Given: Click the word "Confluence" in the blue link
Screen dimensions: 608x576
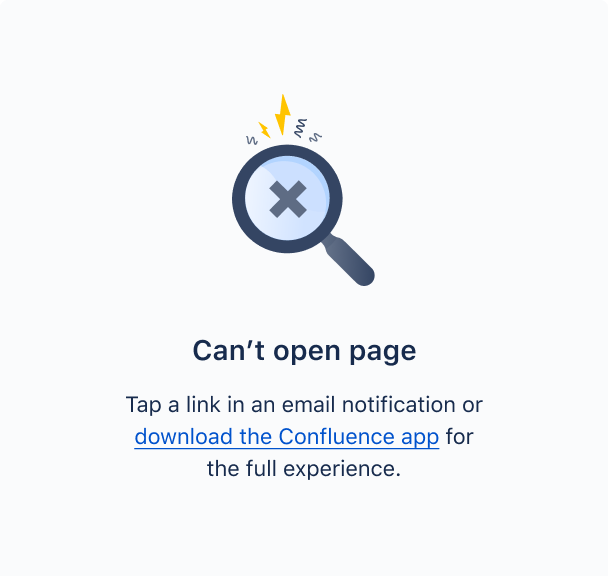Looking at the screenshot, I should [336, 436].
